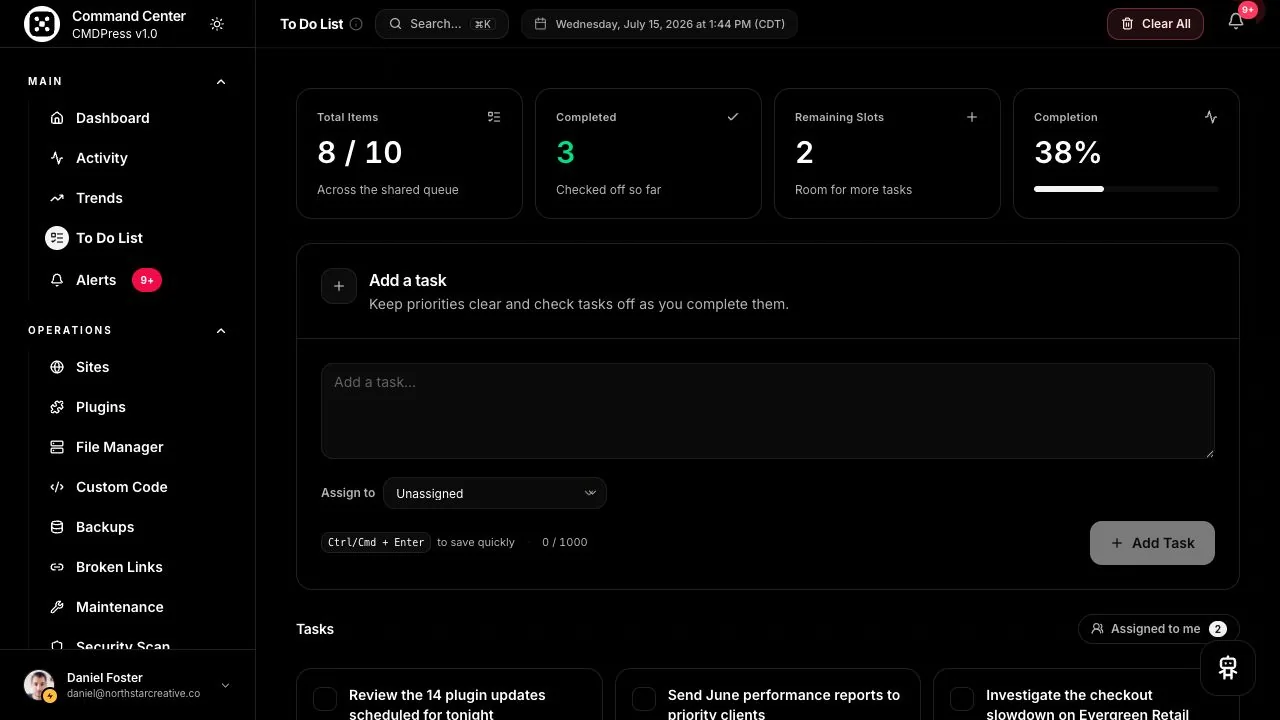Click the File Manager icon
The width and height of the screenshot is (1280, 720).
(57, 447)
